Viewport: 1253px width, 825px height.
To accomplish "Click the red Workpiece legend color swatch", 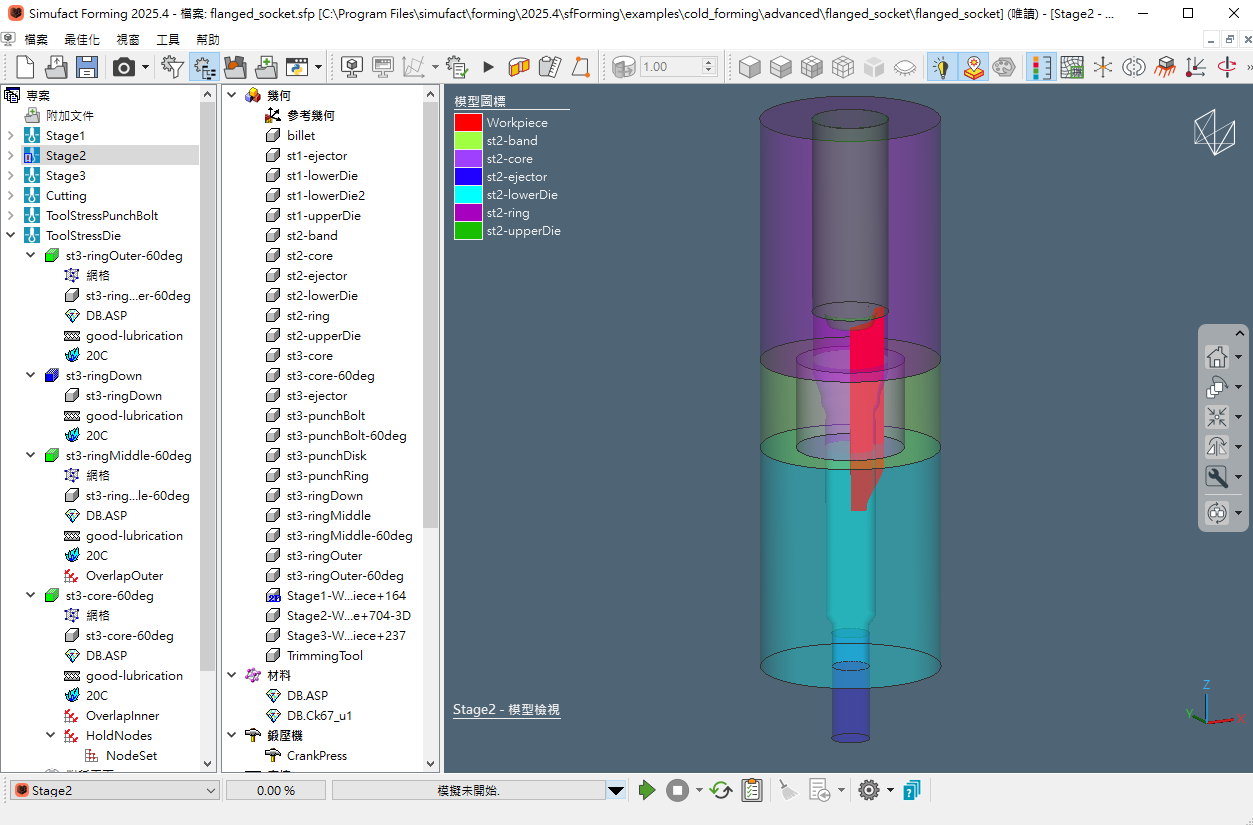I will [468, 122].
